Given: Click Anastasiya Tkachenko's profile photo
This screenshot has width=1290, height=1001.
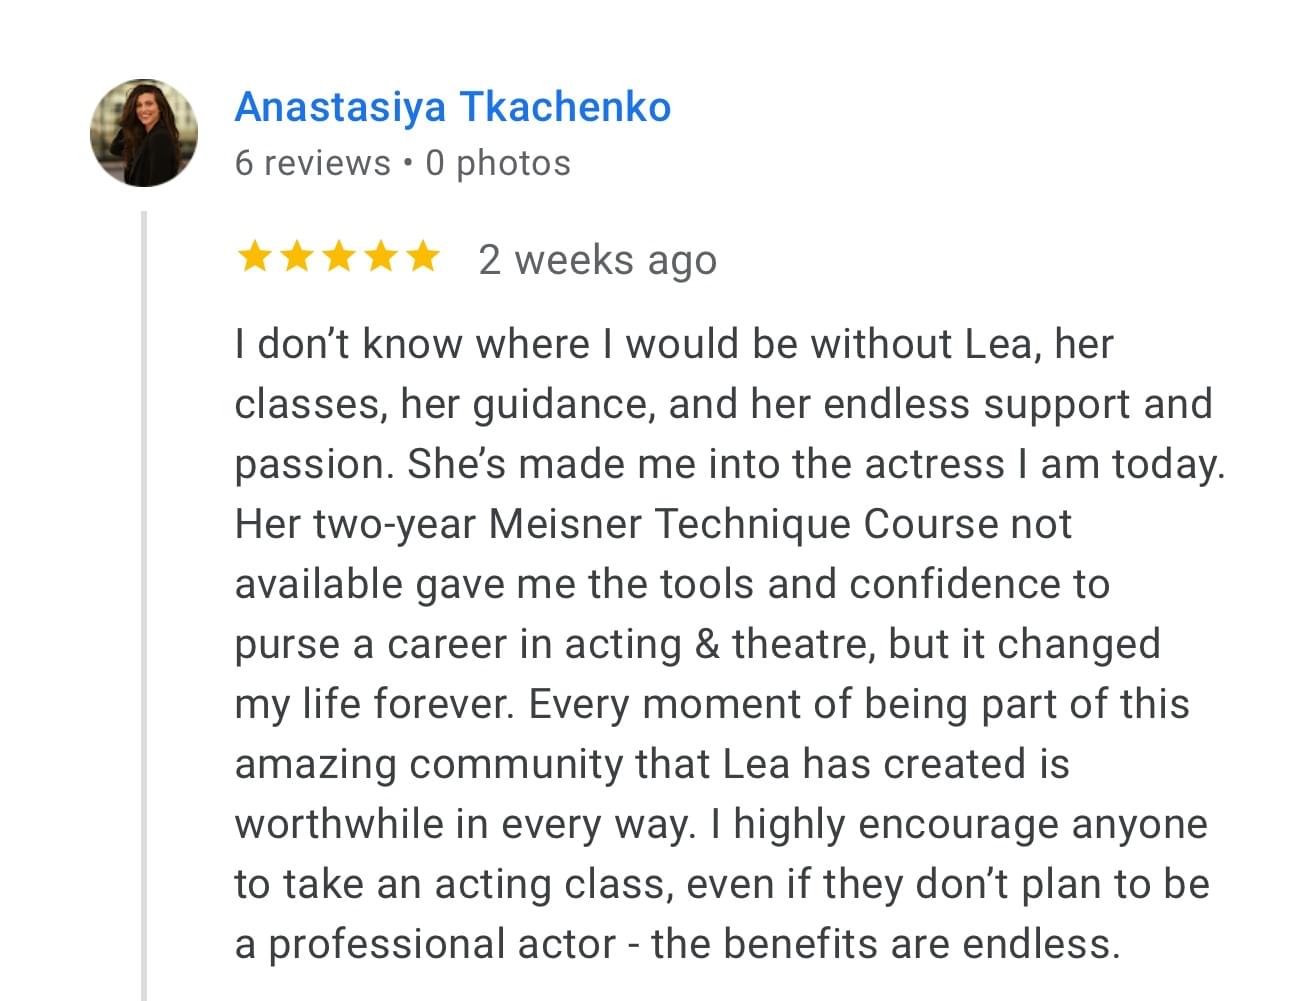Looking at the screenshot, I should [144, 132].
